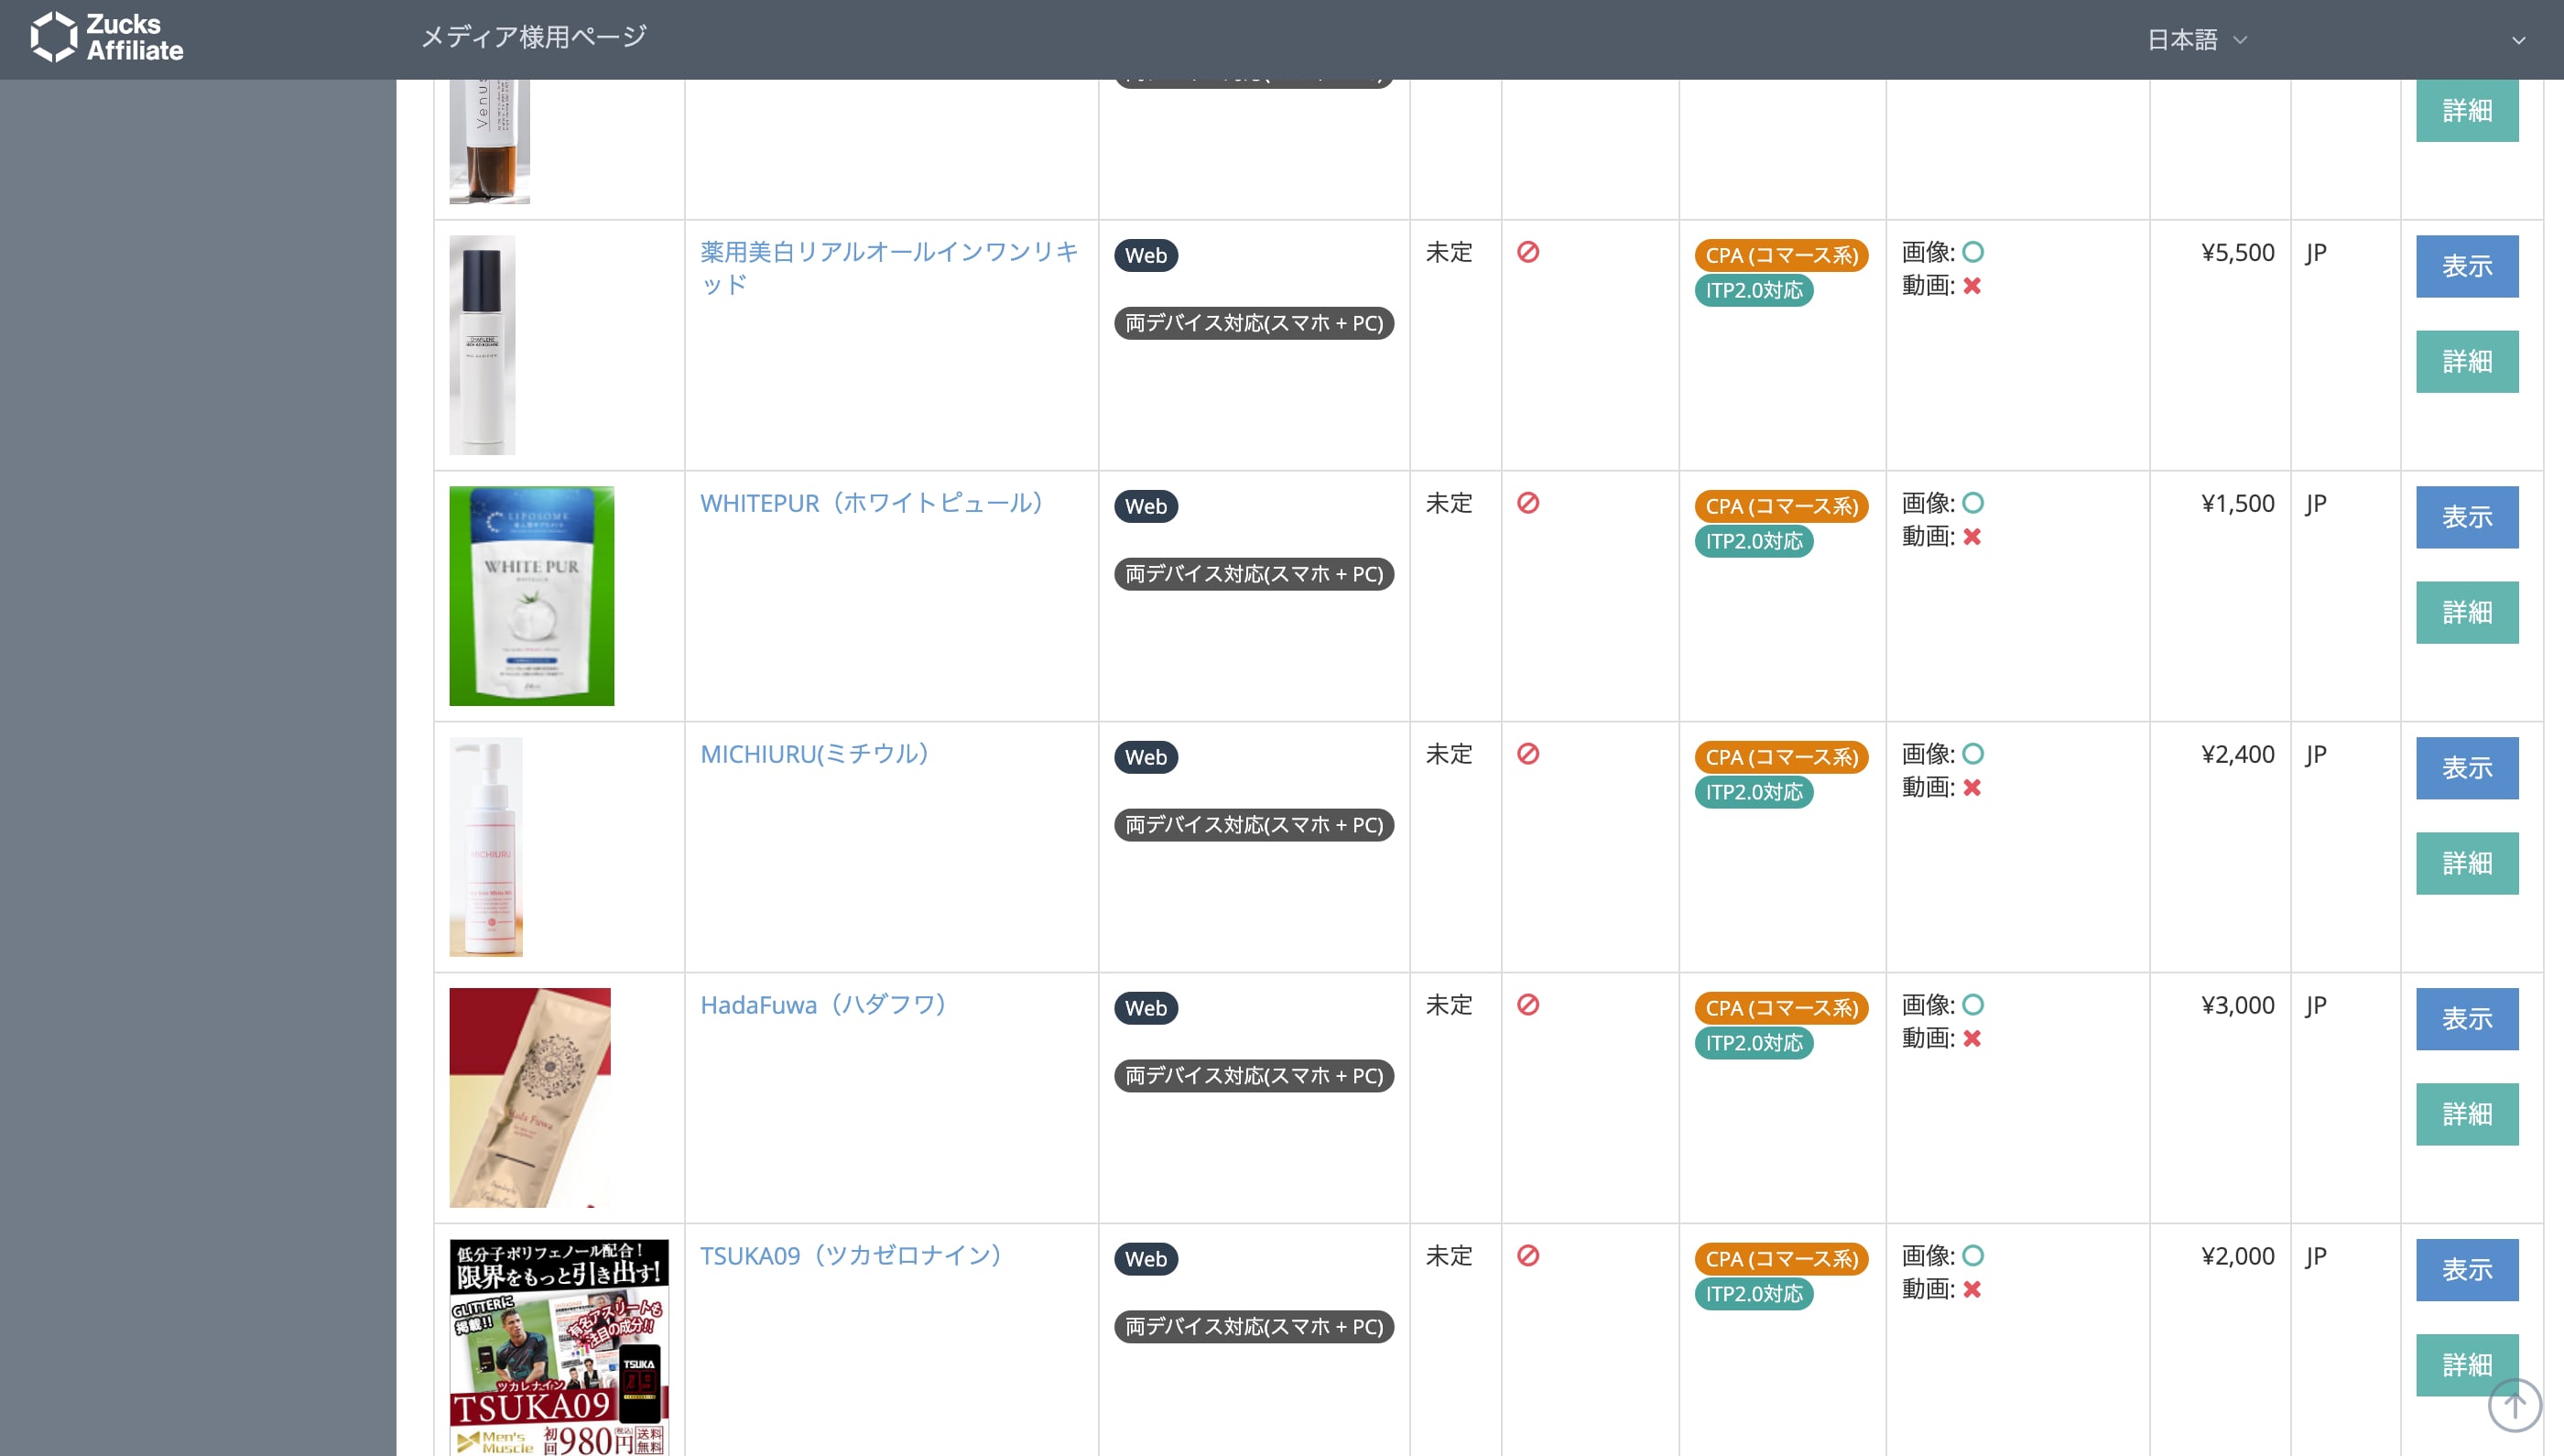Click the Web badge in the HadaFuwa row
The width and height of the screenshot is (2564, 1456).
(x=1146, y=1009)
